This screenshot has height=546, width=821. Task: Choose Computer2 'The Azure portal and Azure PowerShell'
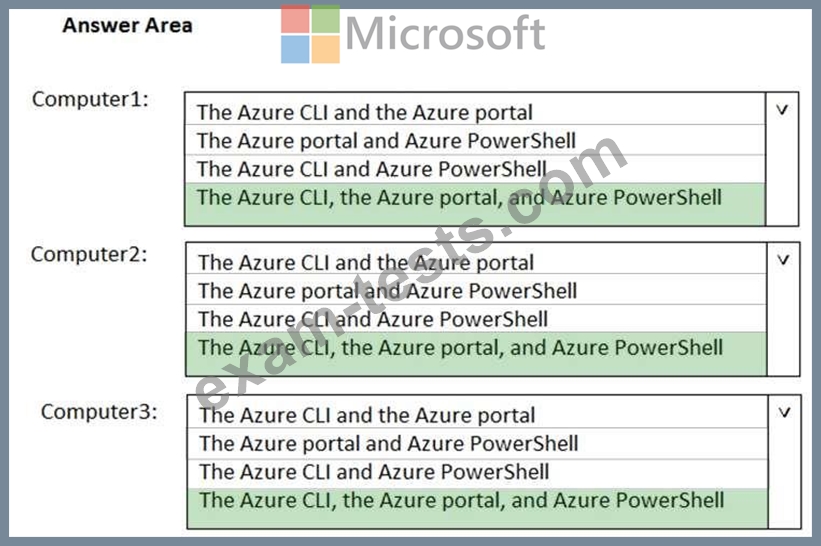click(387, 291)
